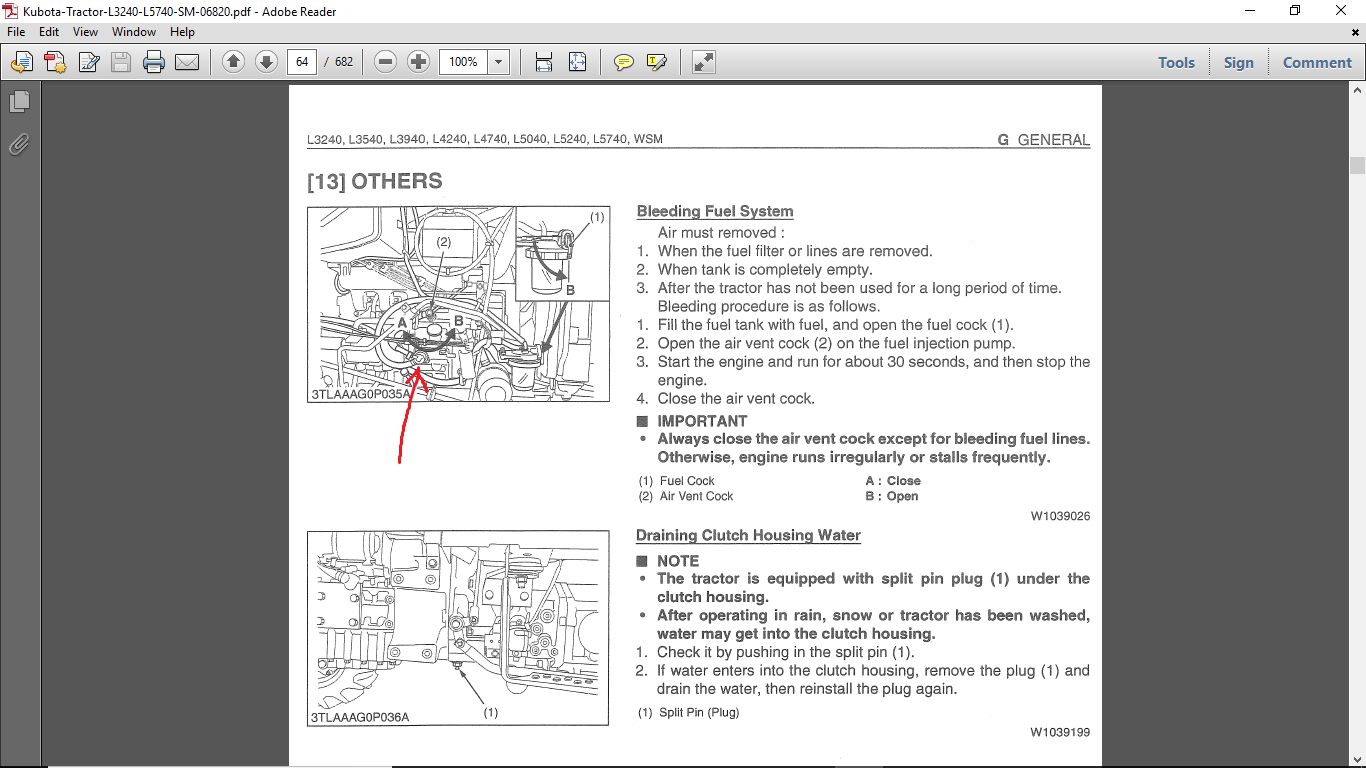The height and width of the screenshot is (768, 1366).
Task: Click the Adobe Reader title bar PDF icon
Action: point(11,11)
